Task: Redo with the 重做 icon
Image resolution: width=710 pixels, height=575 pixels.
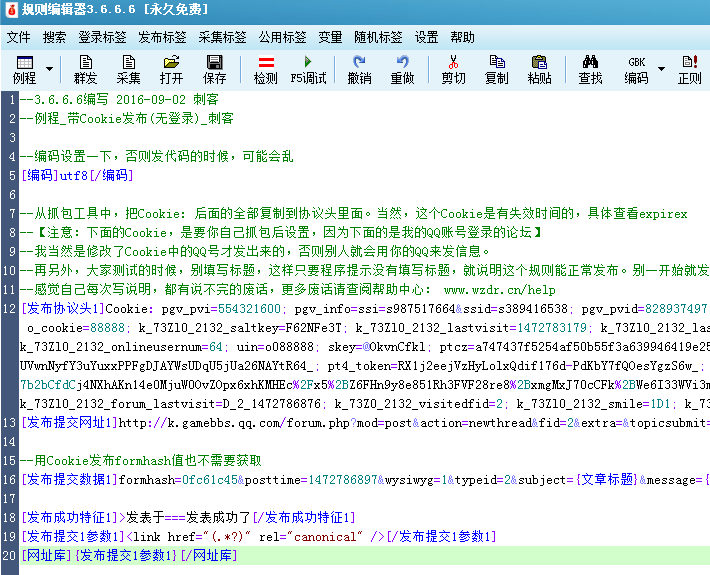Action: [x=402, y=70]
